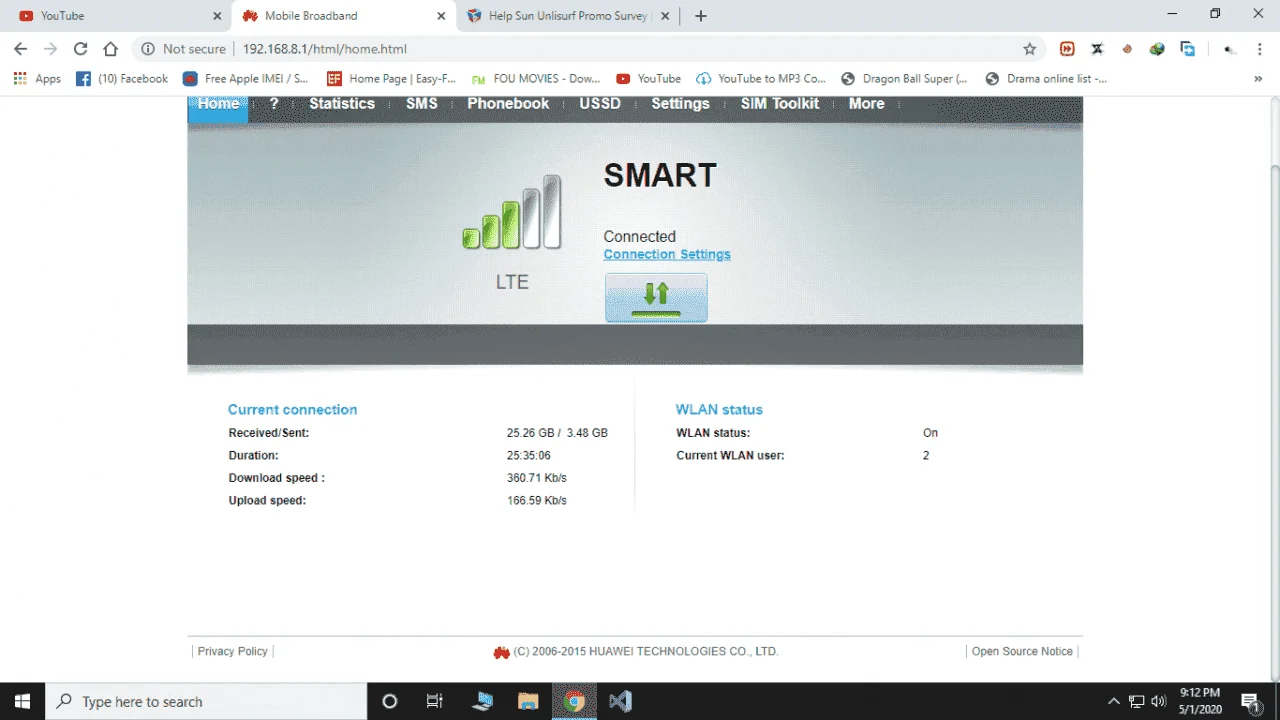Open a new browser tab
This screenshot has width=1280, height=720.
tap(700, 16)
